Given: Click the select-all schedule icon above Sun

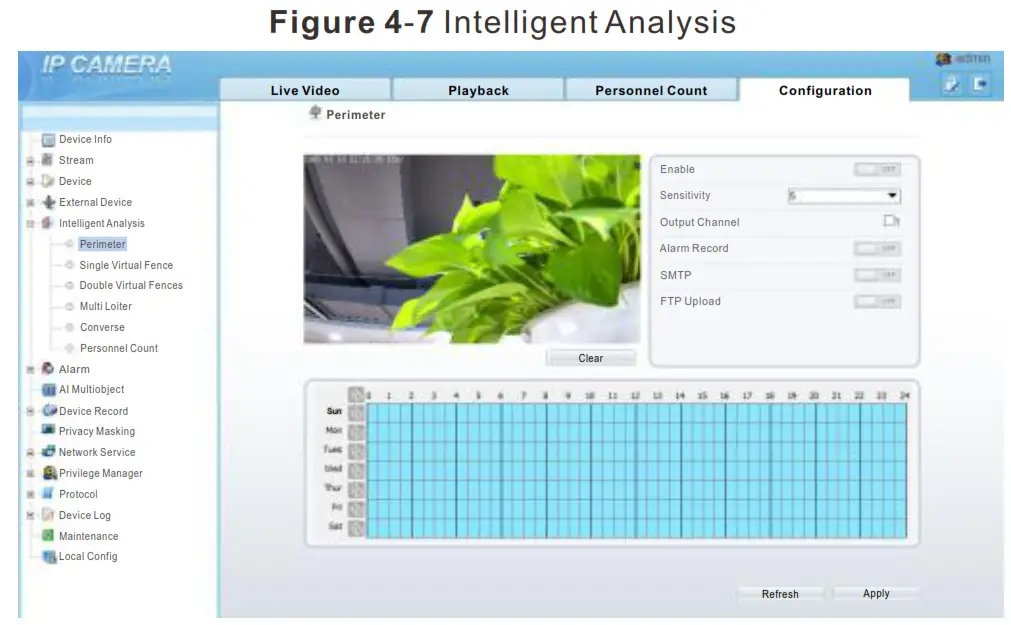Looking at the screenshot, I should (356, 394).
